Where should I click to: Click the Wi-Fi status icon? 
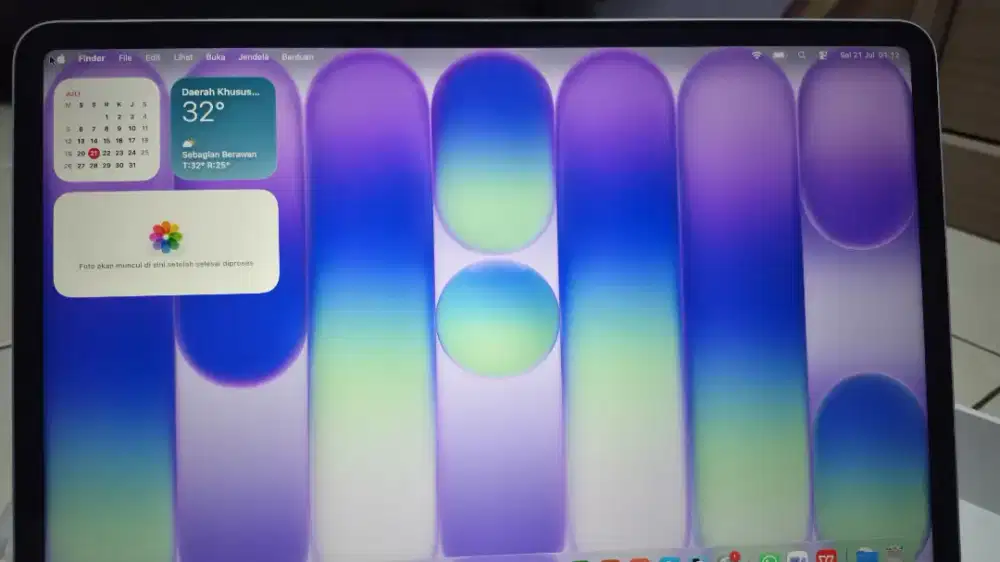click(756, 55)
